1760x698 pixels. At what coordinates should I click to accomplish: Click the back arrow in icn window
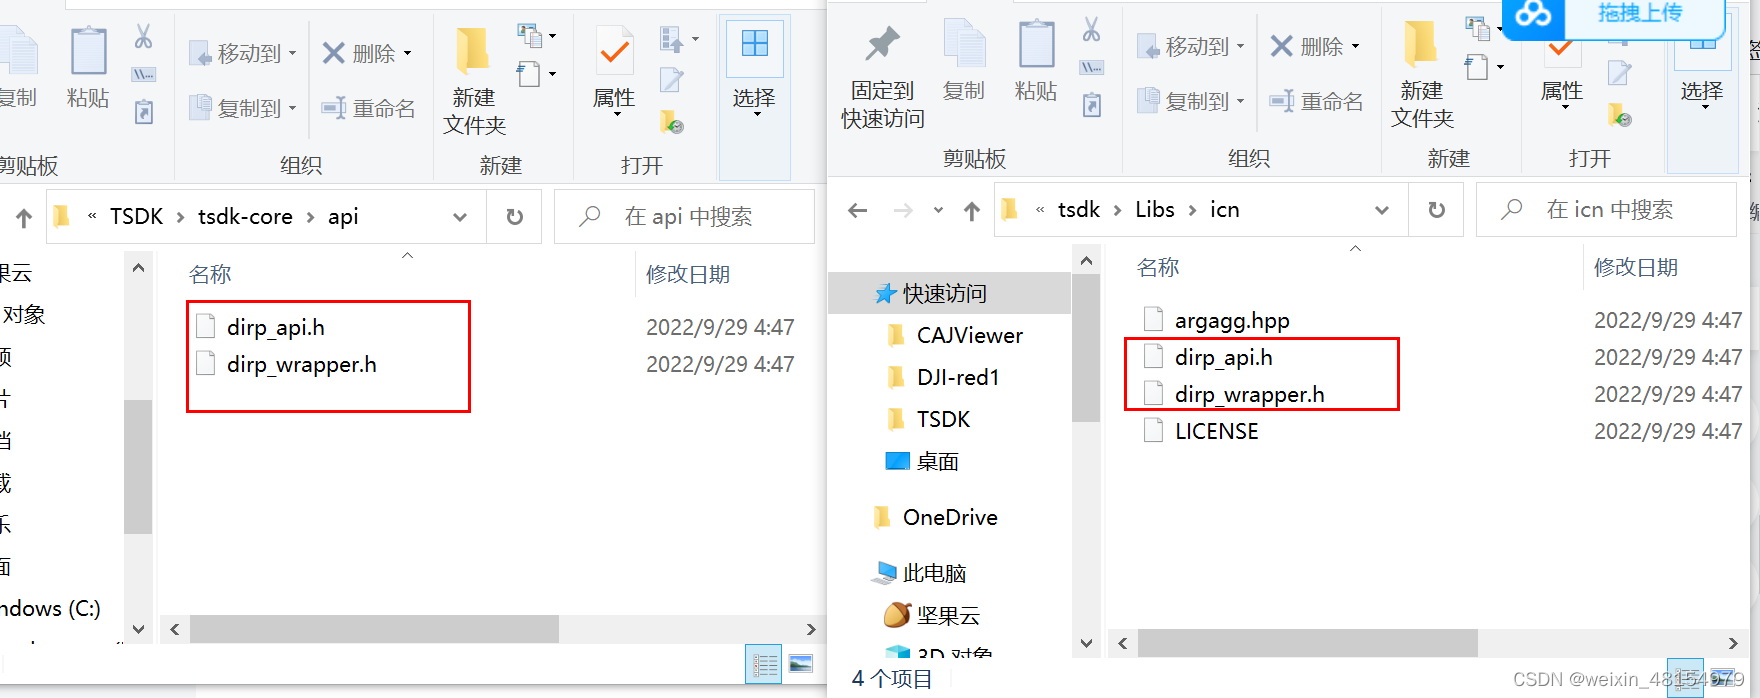click(x=857, y=210)
